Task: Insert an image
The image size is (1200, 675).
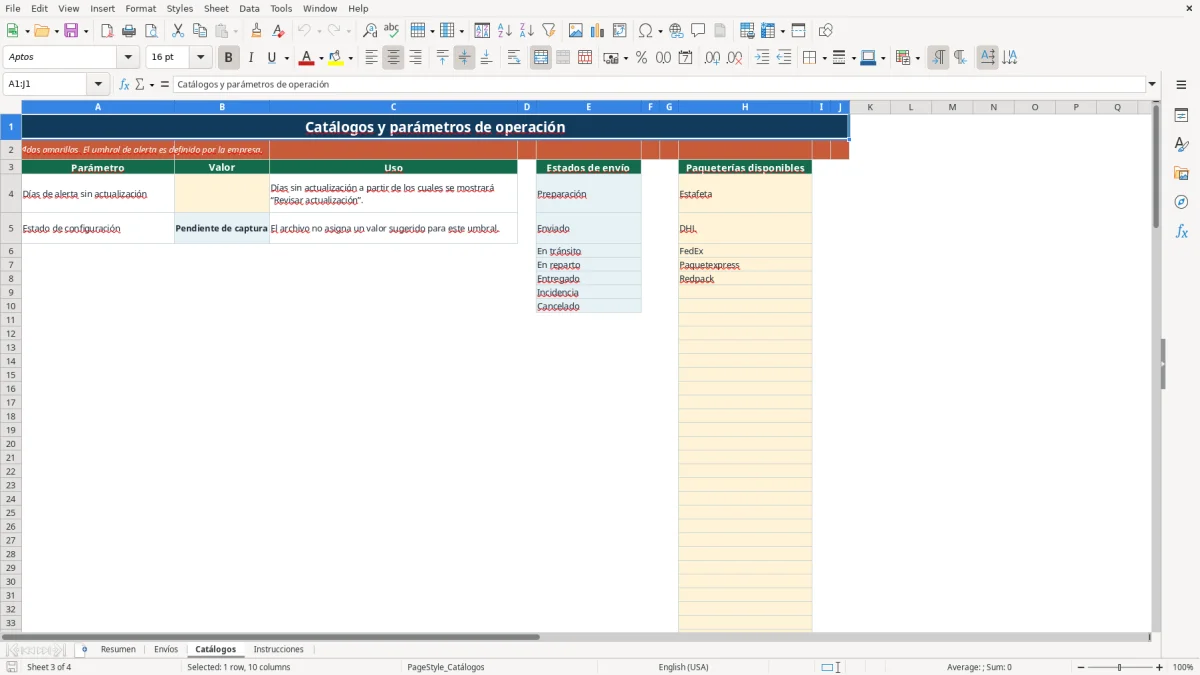Action: coord(576,31)
